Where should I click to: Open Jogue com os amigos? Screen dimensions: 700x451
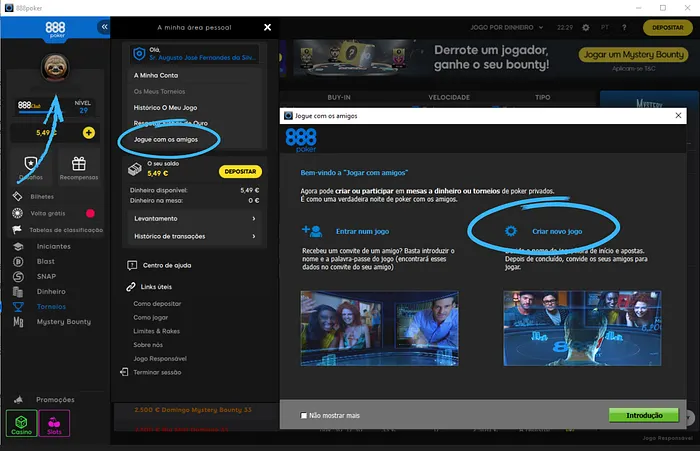166,140
